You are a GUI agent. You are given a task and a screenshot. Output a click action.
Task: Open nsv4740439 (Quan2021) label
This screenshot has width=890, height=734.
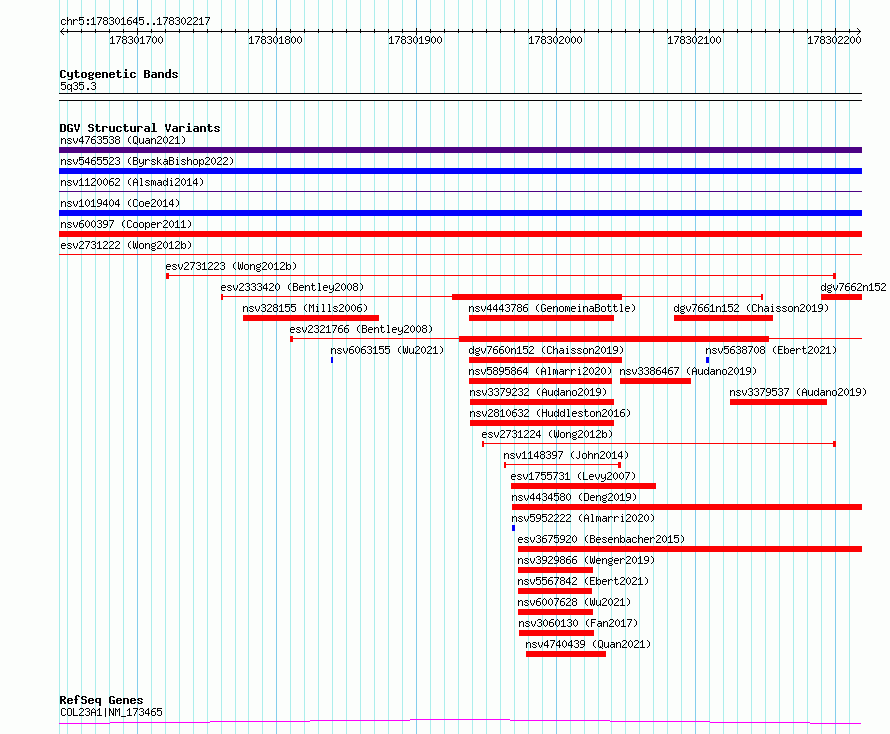click(x=588, y=644)
